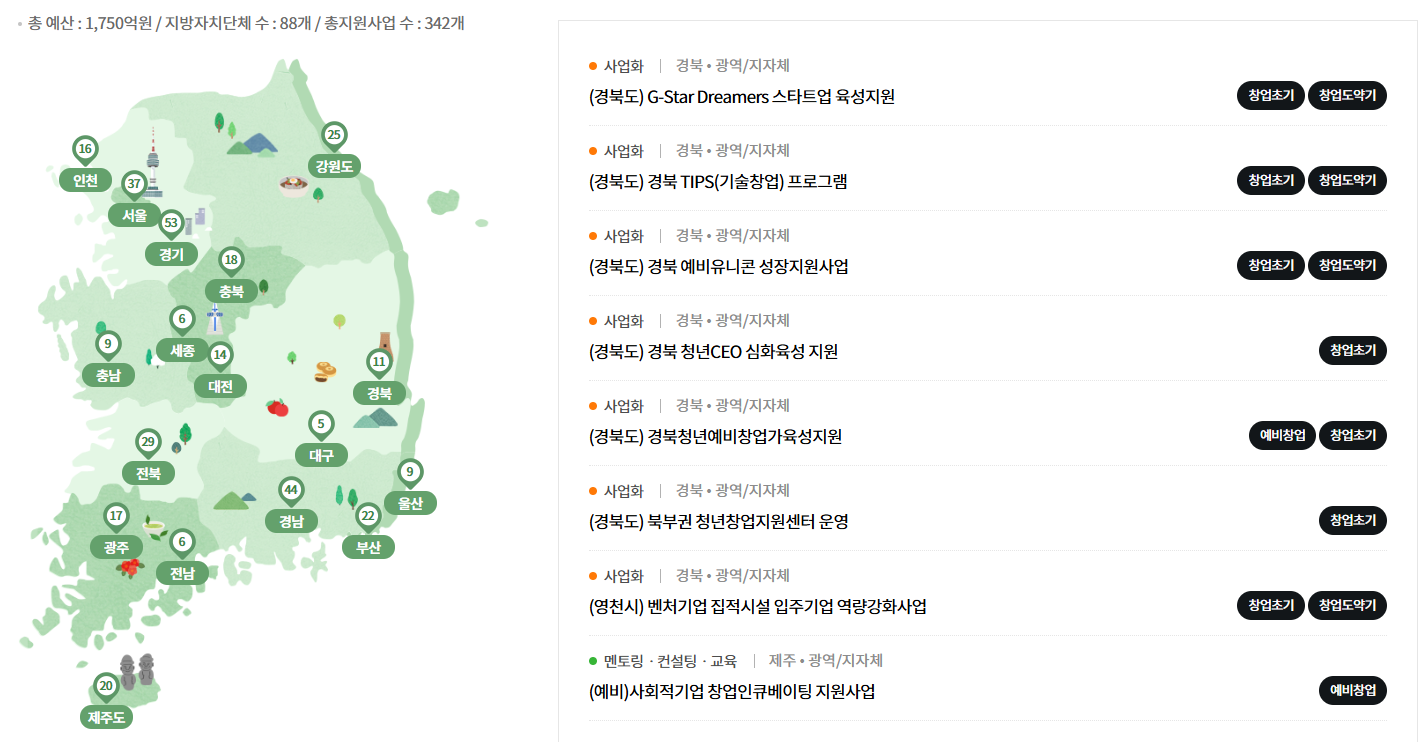Click the 부산 region marker showing 22
This screenshot has height=742, width=1424.
click(x=368, y=516)
